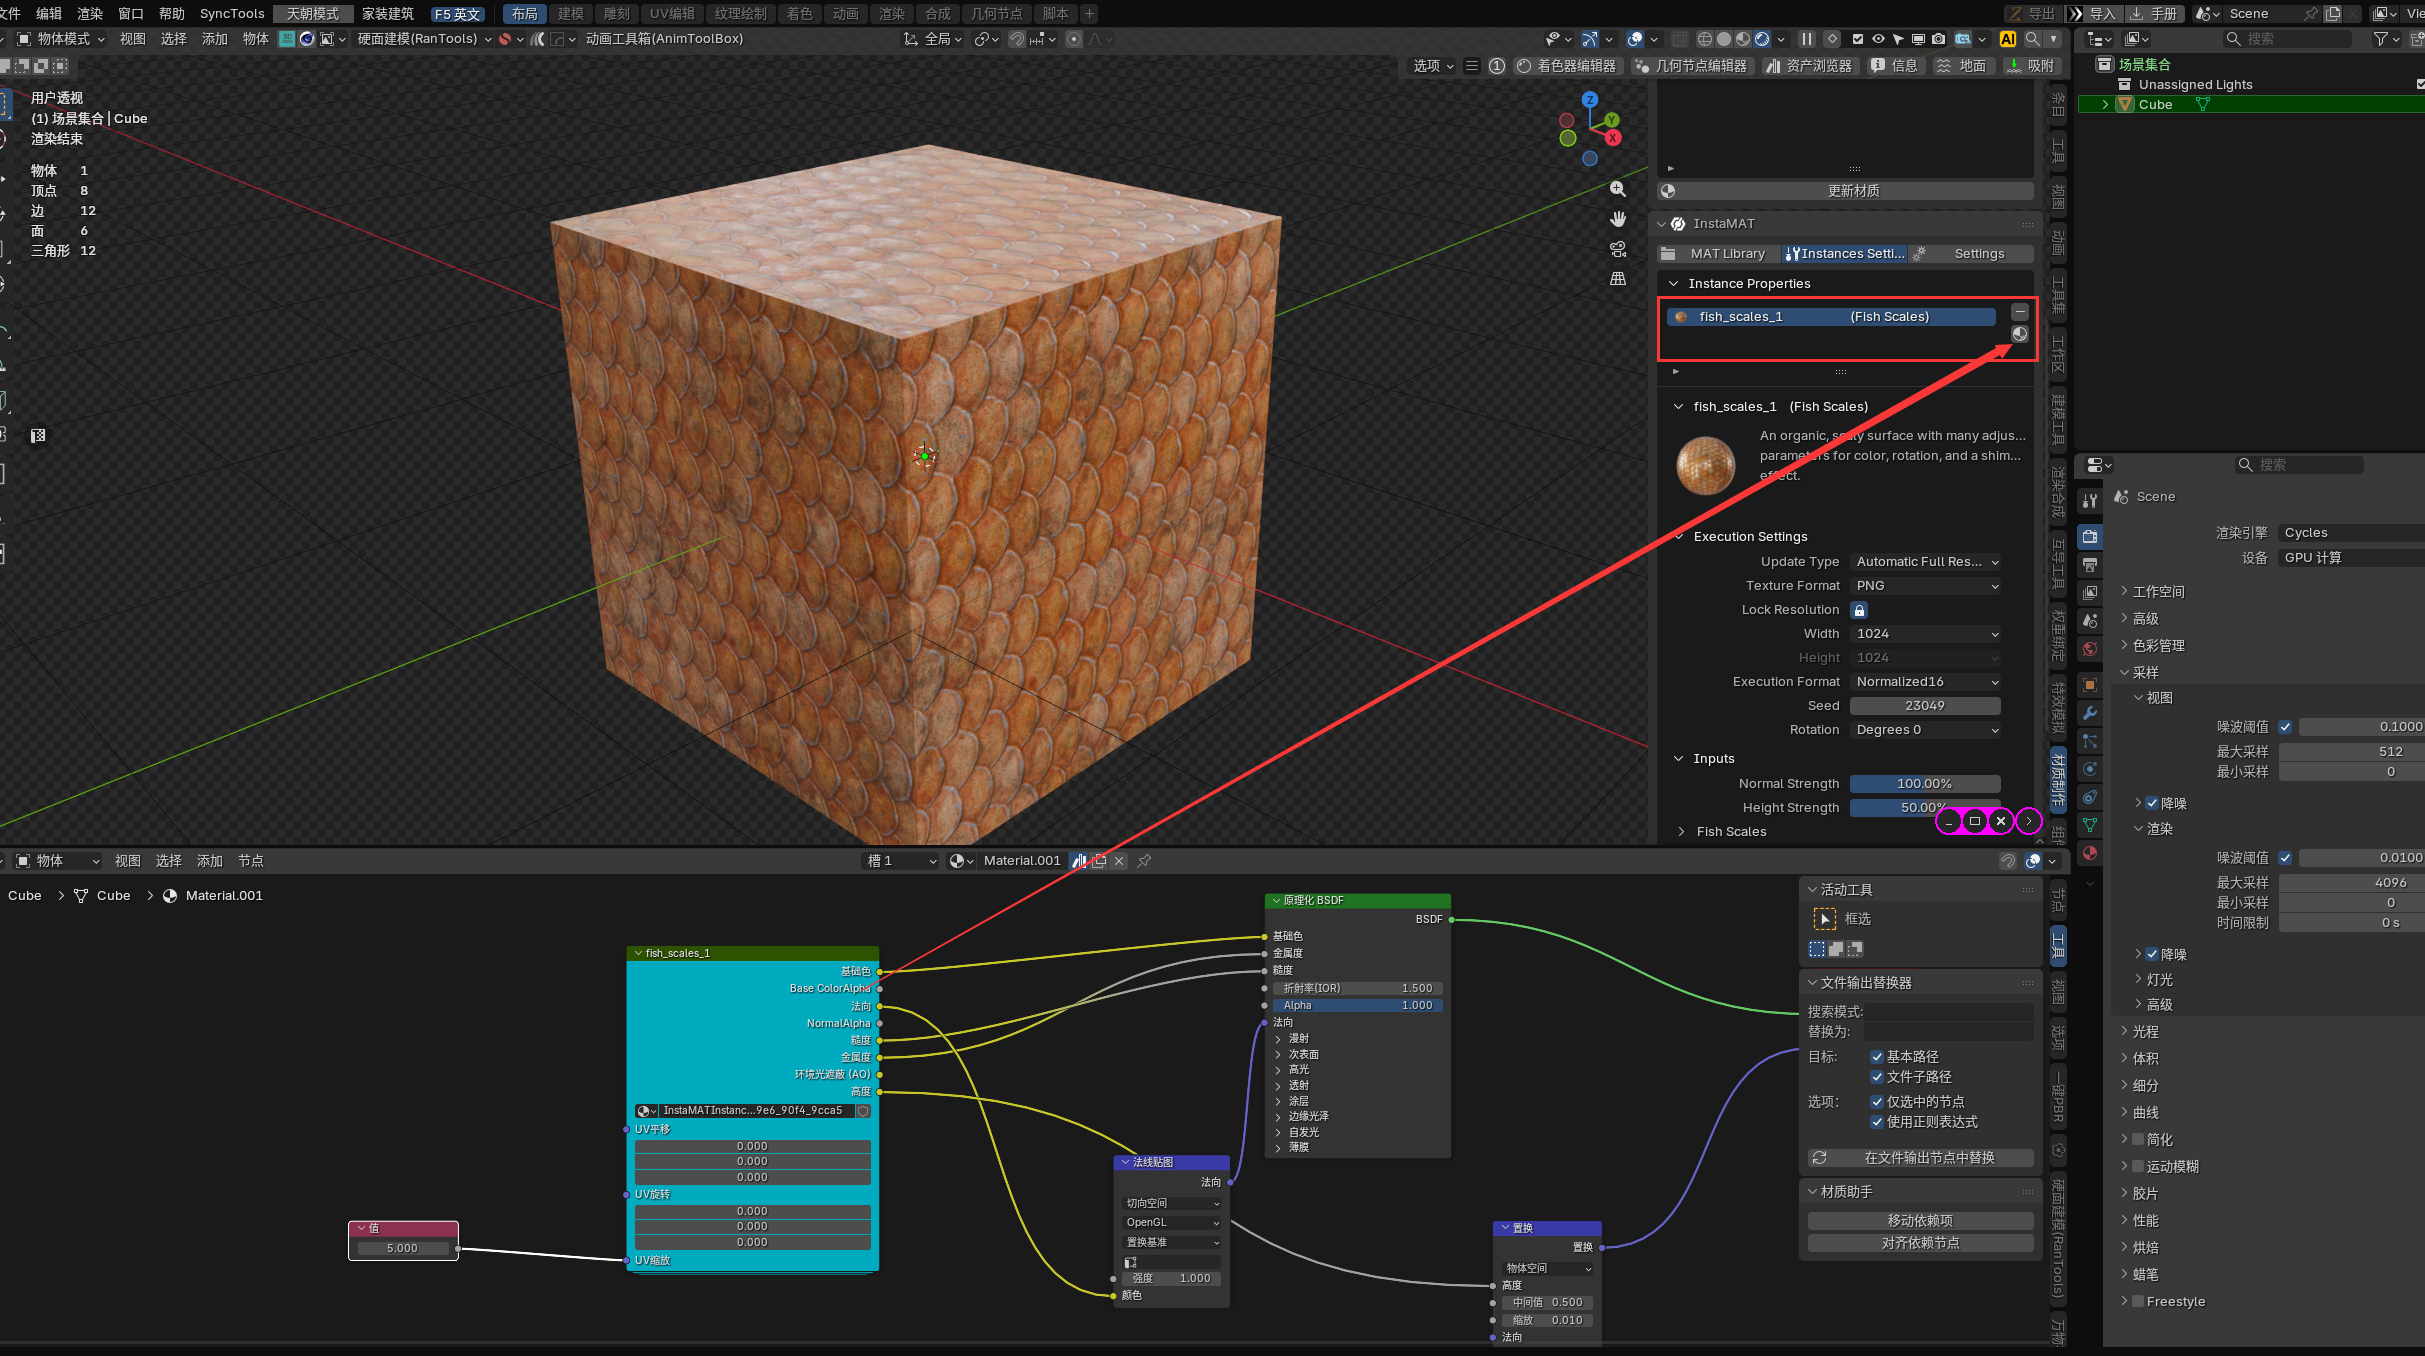2425x1356 pixels.
Task: Open the 资产浏览器 button
Action: click(x=1809, y=66)
